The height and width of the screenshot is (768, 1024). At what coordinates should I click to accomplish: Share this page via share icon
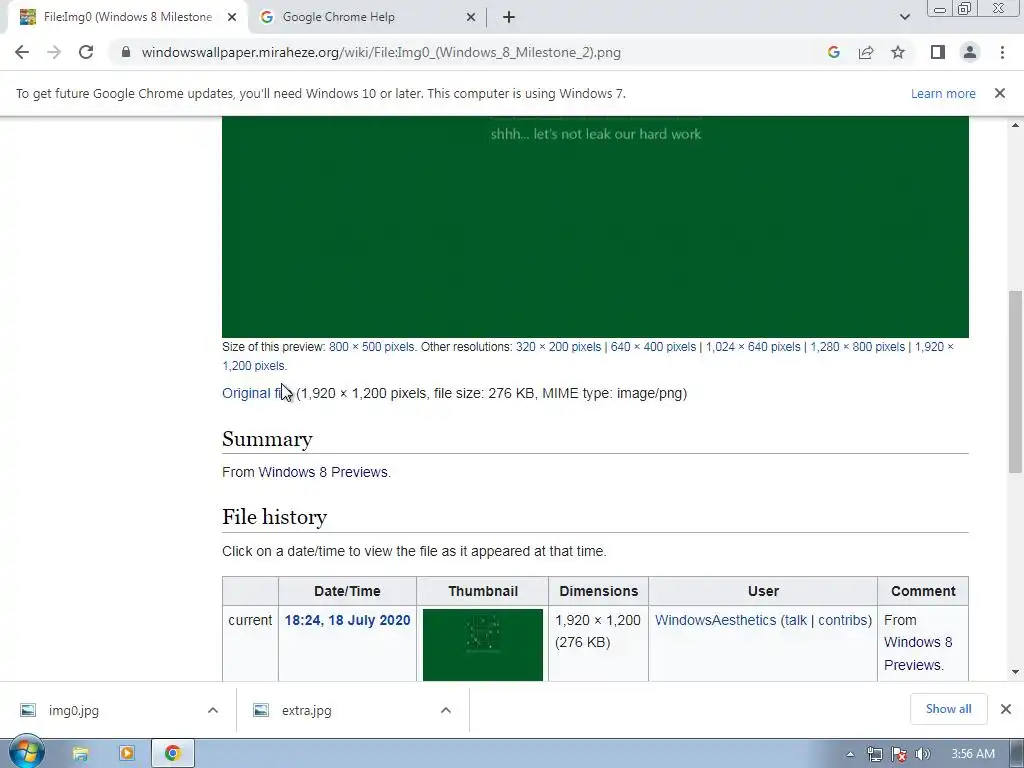866,52
